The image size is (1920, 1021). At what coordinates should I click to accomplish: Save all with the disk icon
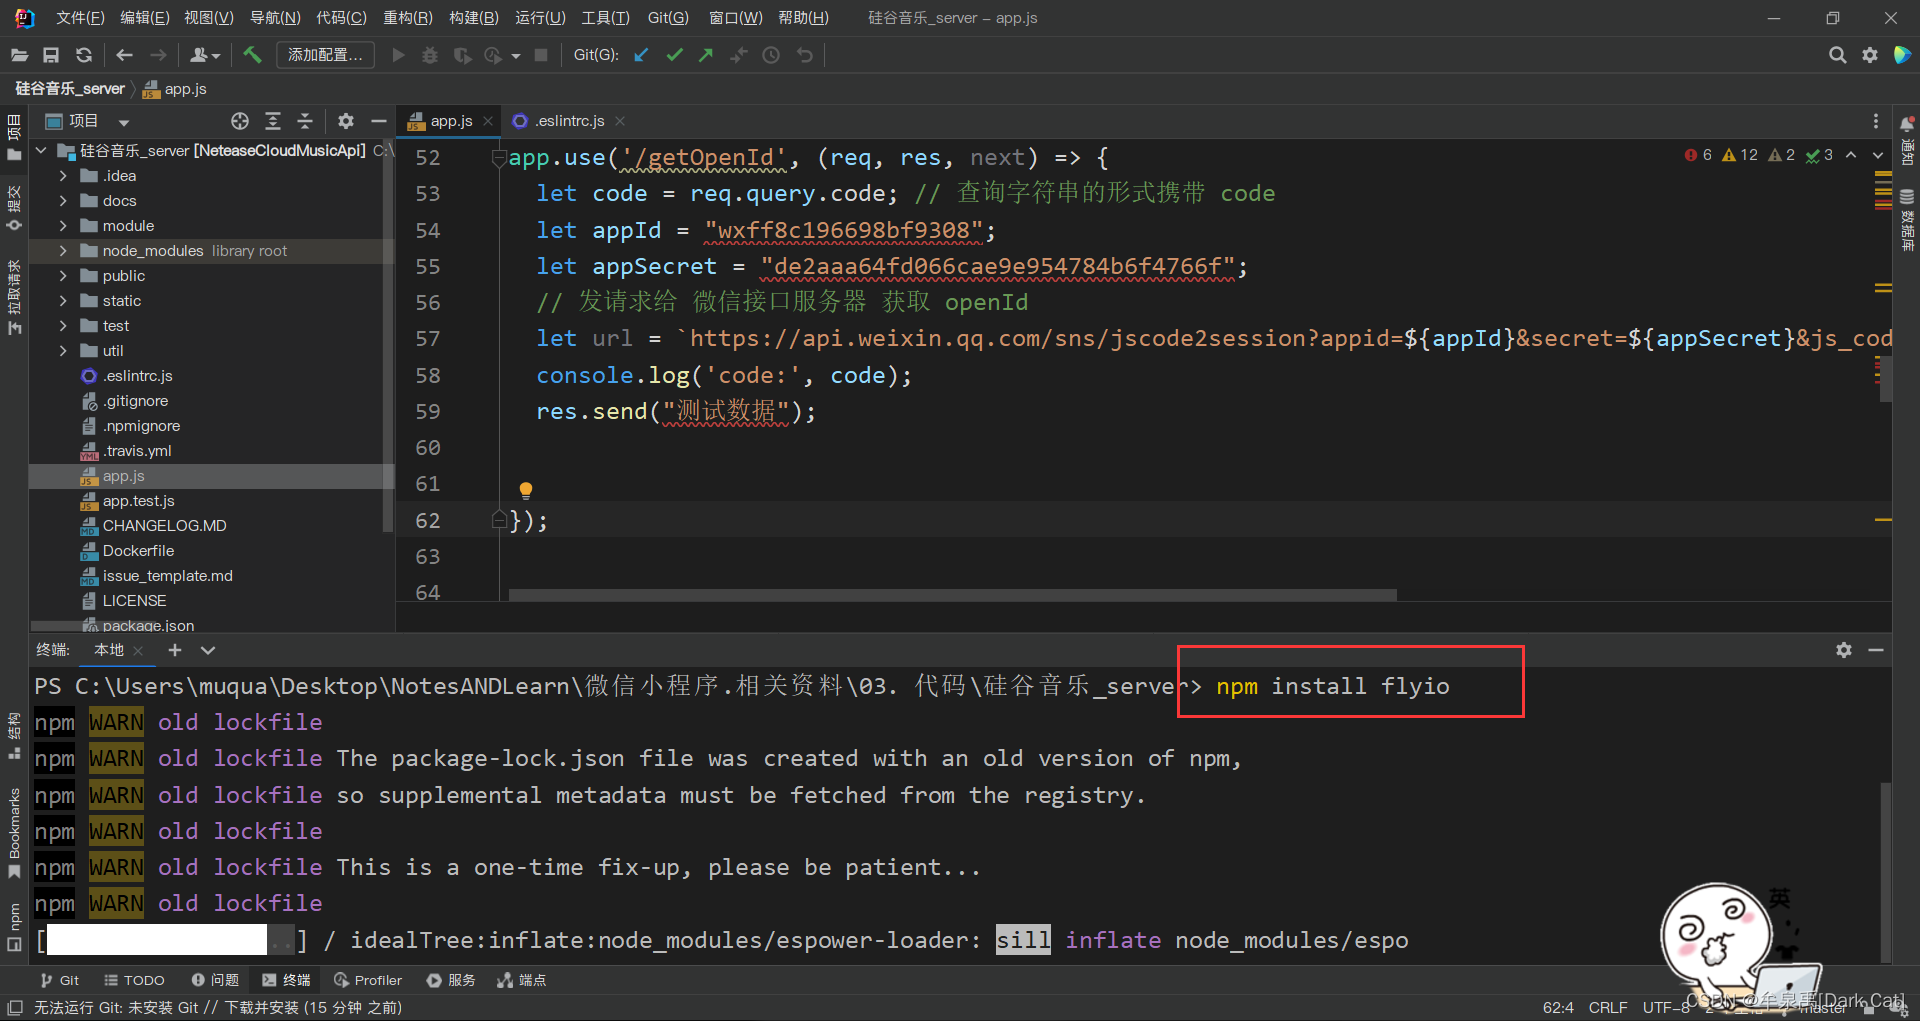coord(51,55)
